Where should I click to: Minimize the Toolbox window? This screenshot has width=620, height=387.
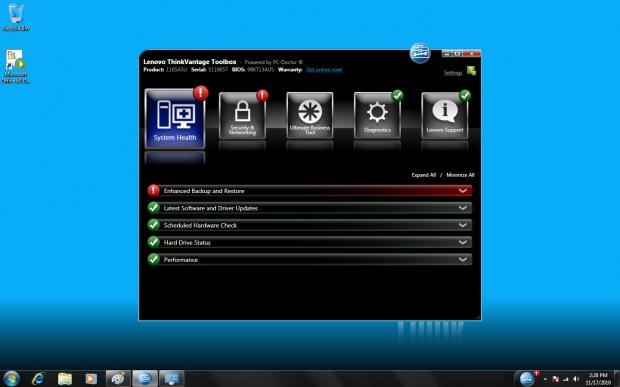pos(447,53)
